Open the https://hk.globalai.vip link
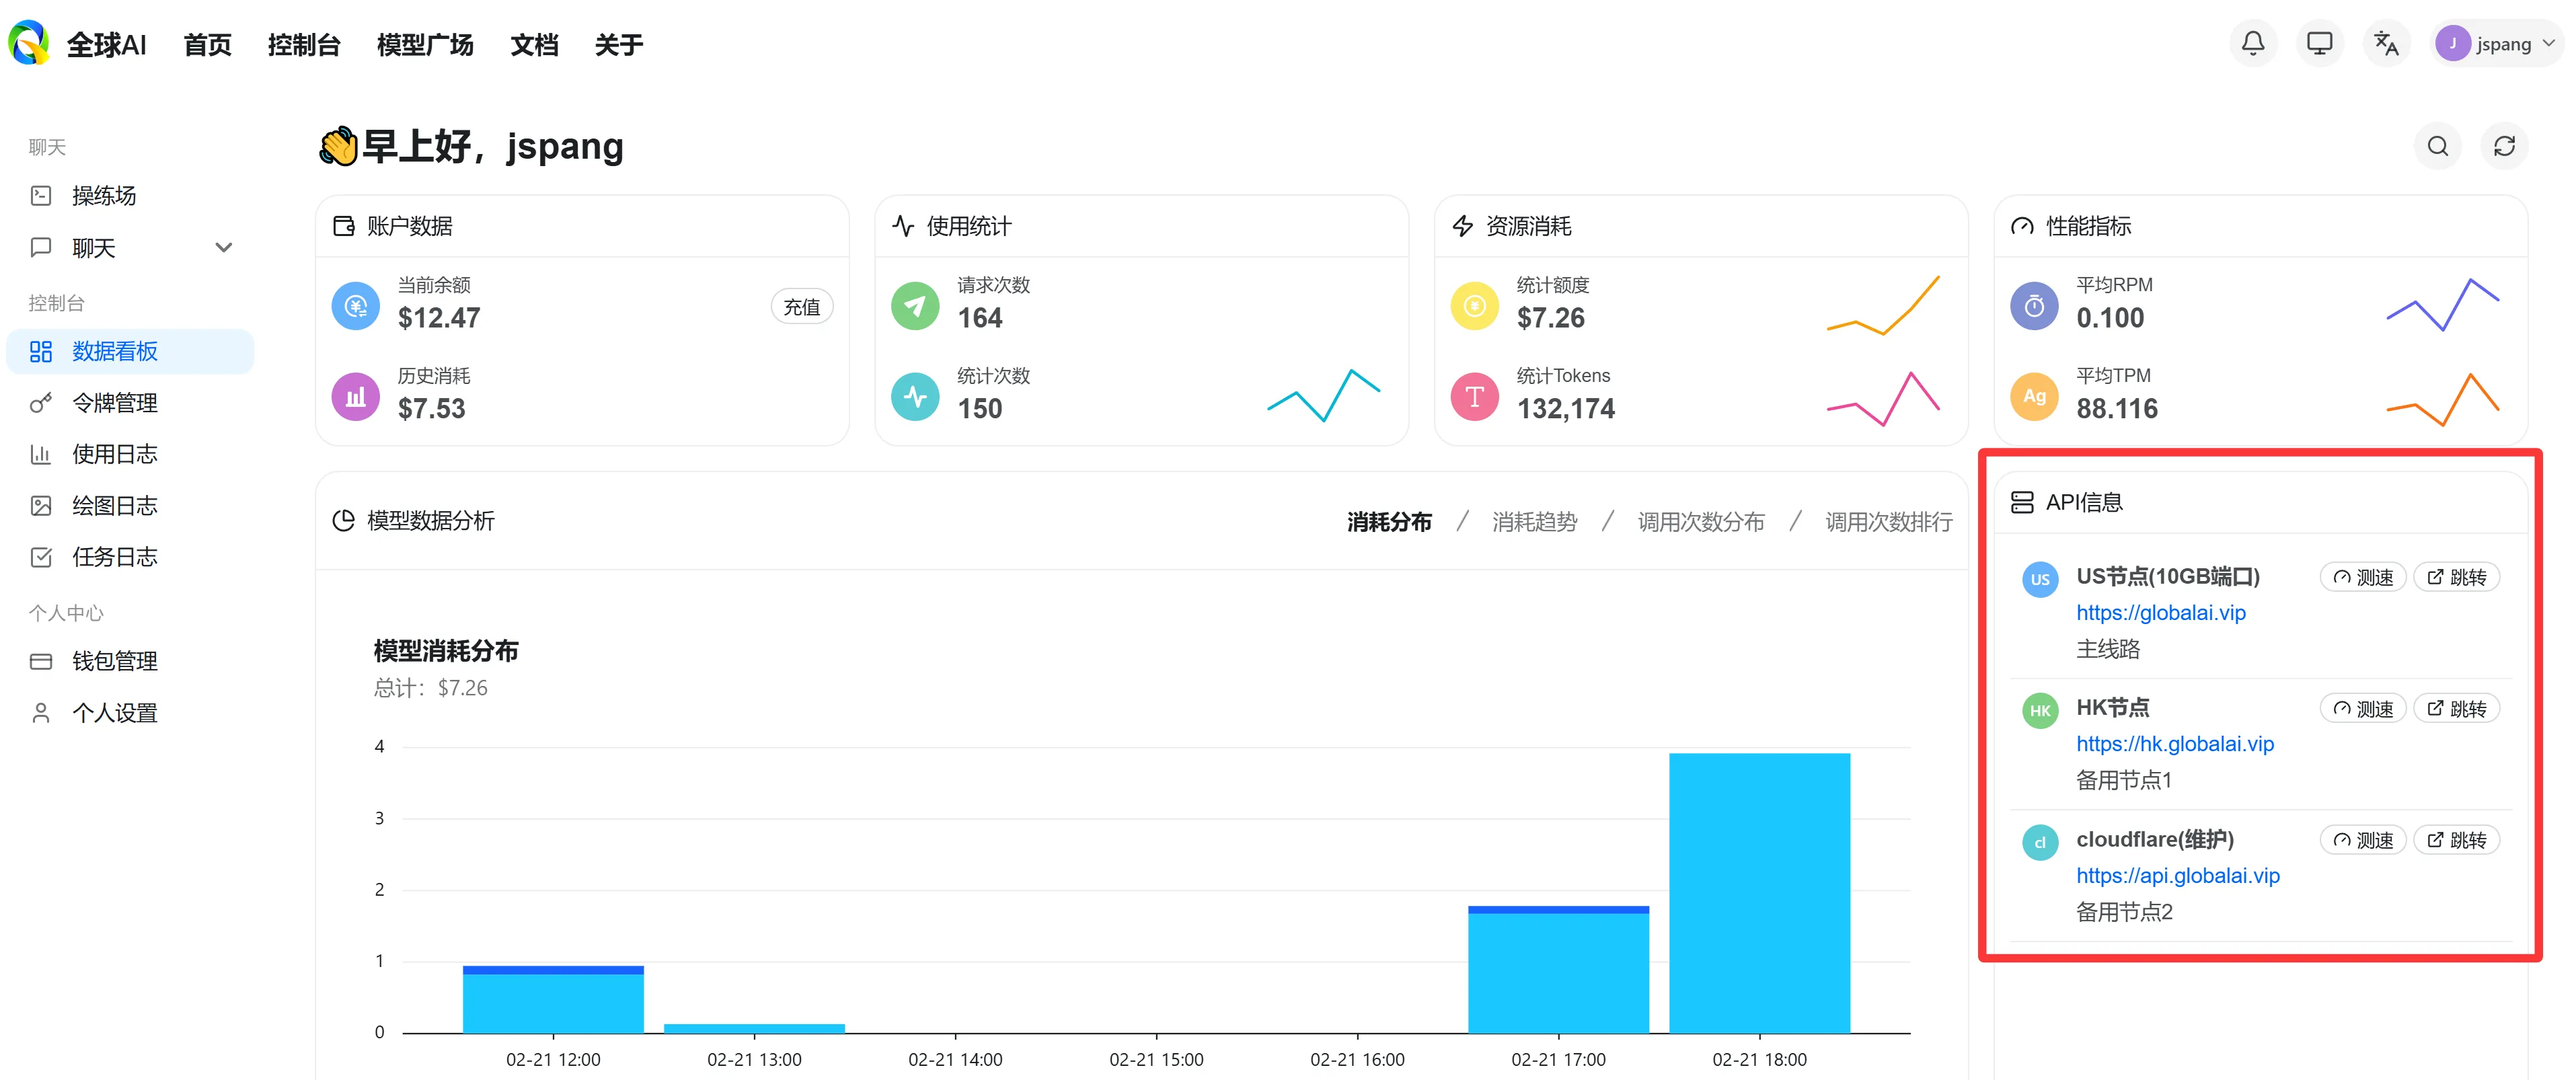 click(2175, 743)
